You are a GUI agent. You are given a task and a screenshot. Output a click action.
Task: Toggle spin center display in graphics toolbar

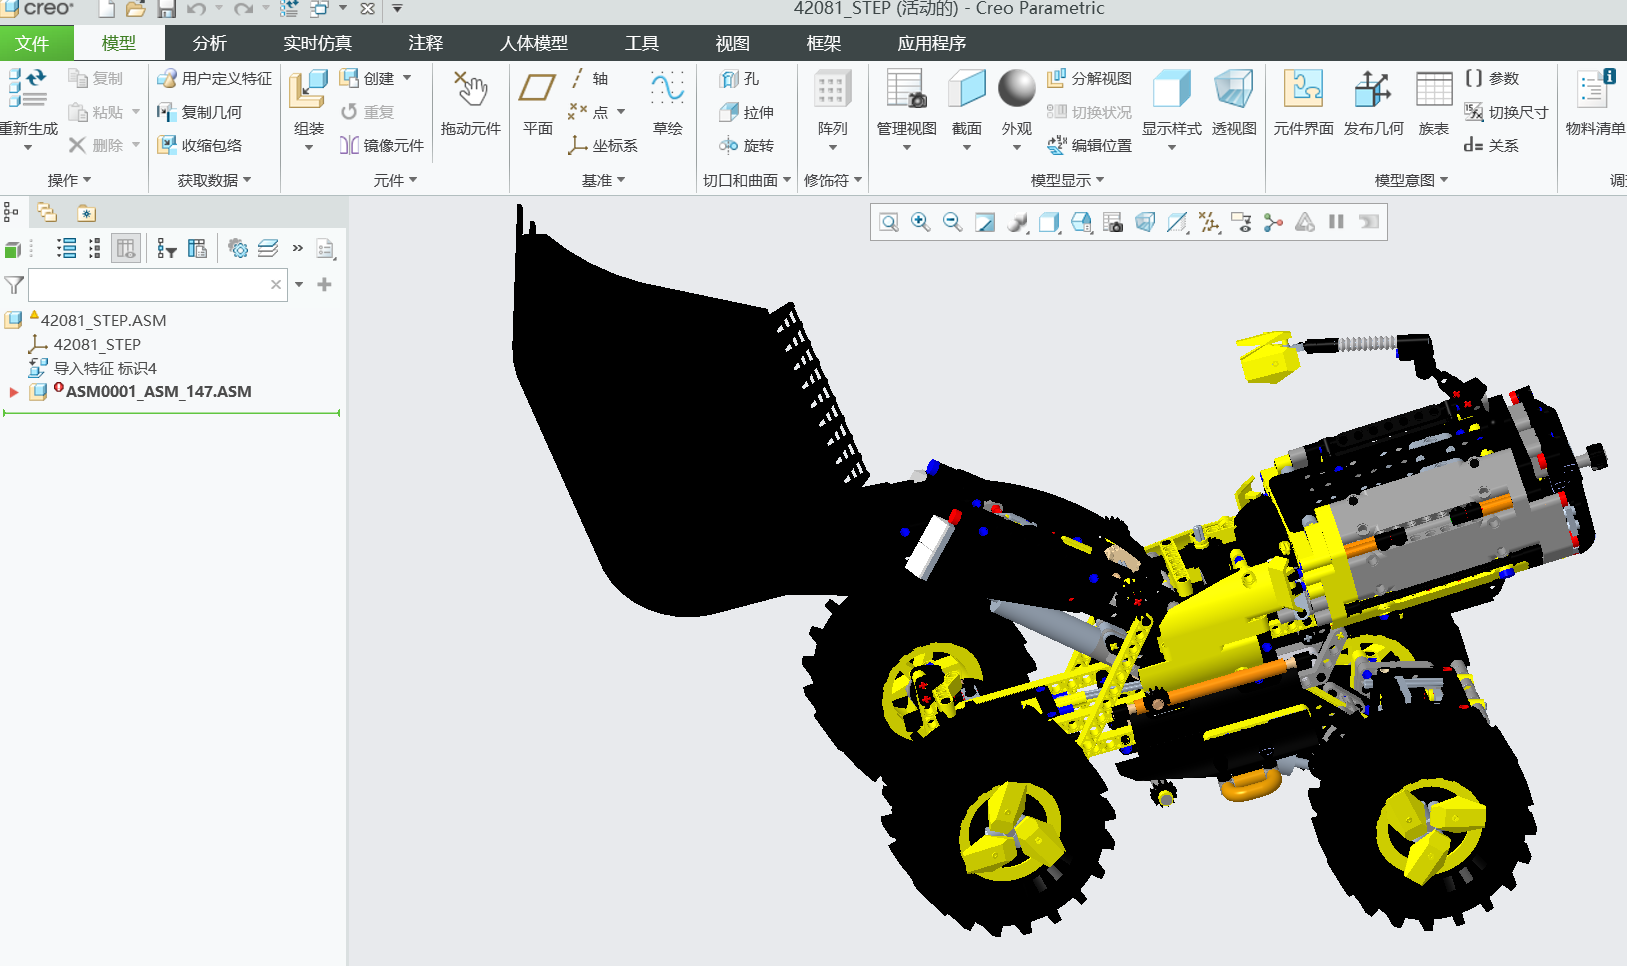click(1273, 222)
